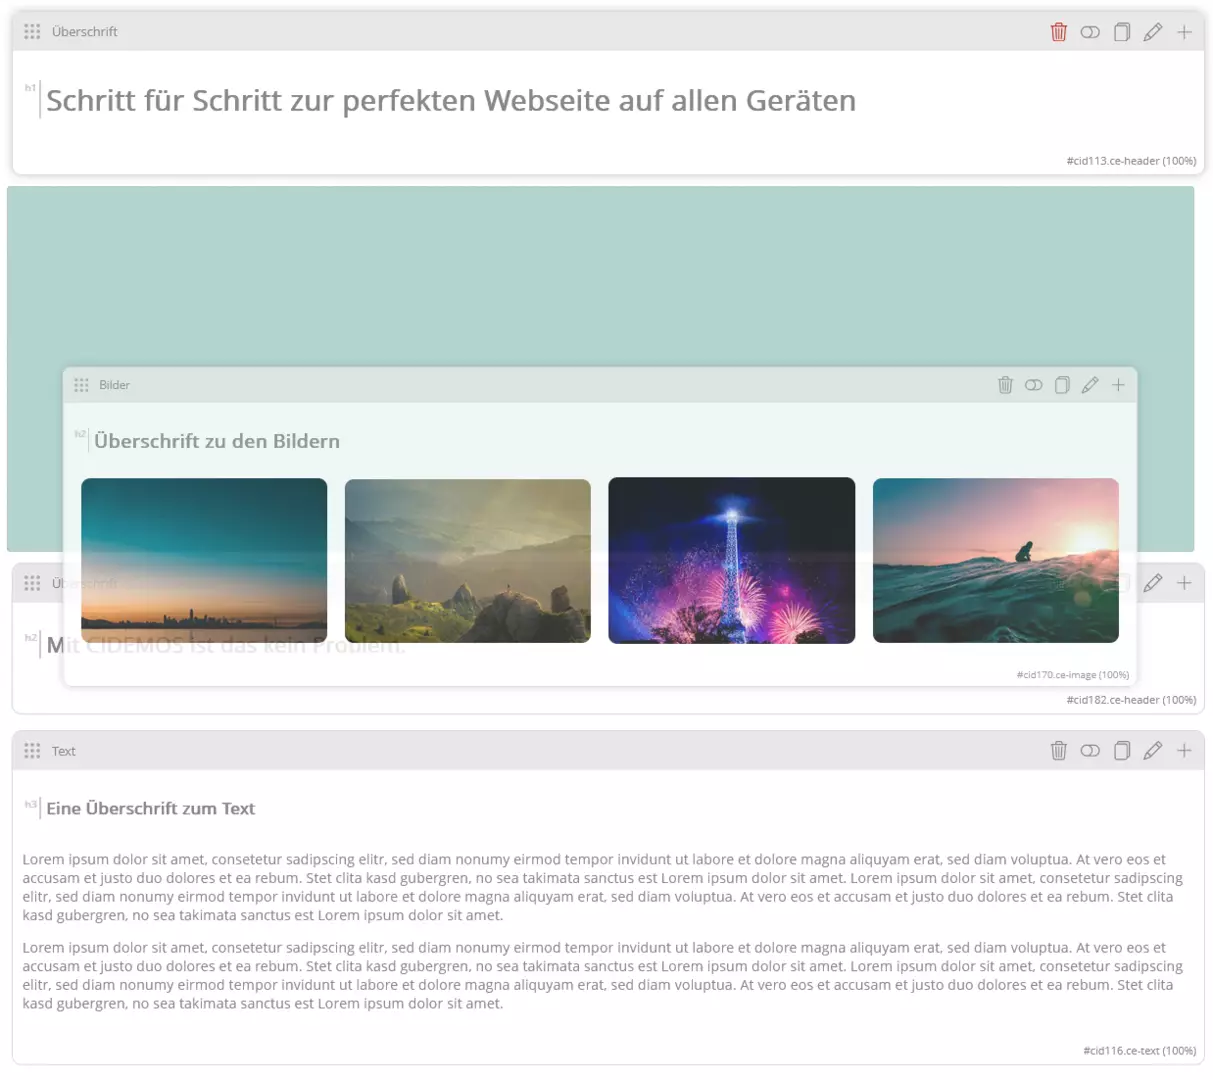The width and height of the screenshot is (1213, 1080).
Task: Select the city skyline sunset thumbnail
Action: (x=204, y=561)
